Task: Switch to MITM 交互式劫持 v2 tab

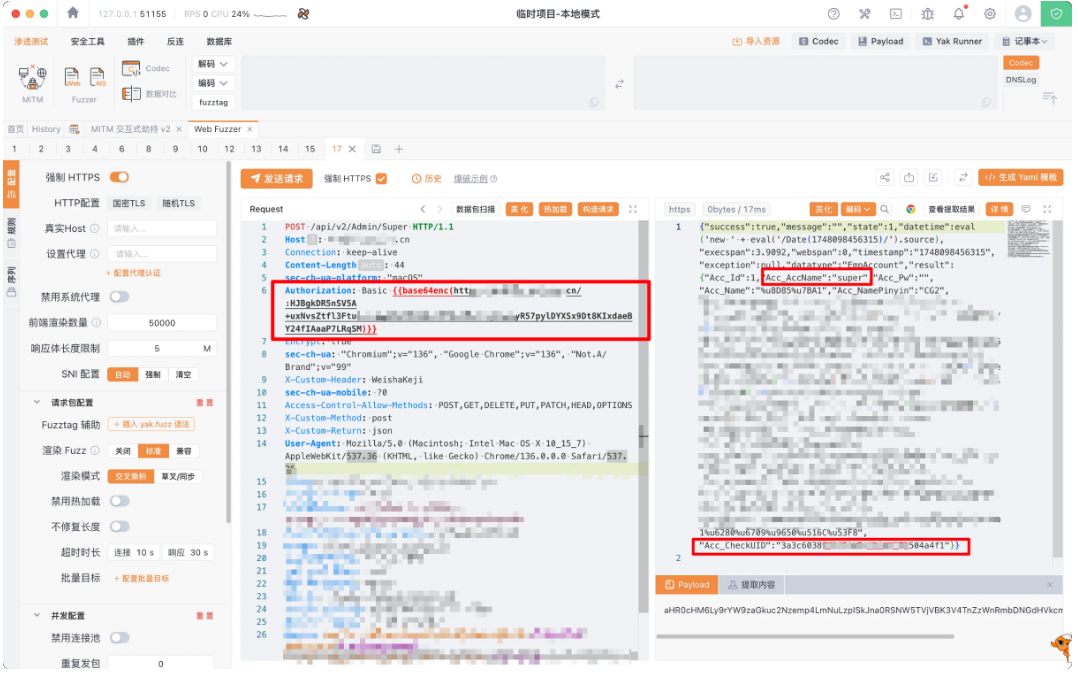Action: click(130, 129)
